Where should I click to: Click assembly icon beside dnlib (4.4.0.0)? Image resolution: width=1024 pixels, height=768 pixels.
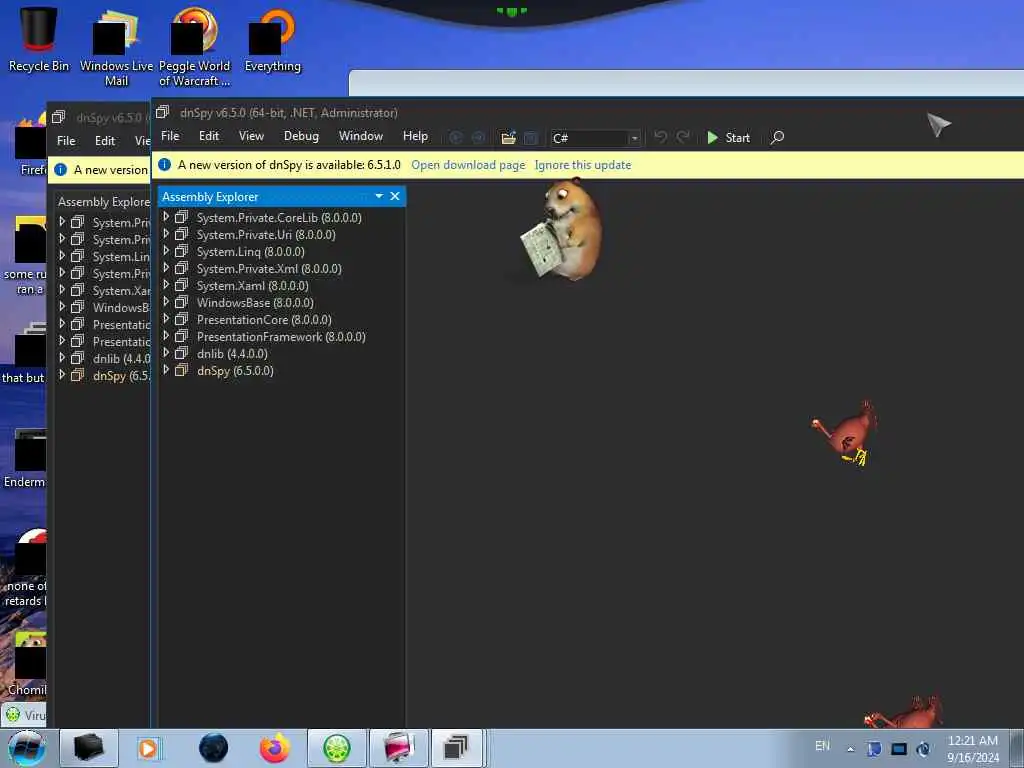pos(182,353)
